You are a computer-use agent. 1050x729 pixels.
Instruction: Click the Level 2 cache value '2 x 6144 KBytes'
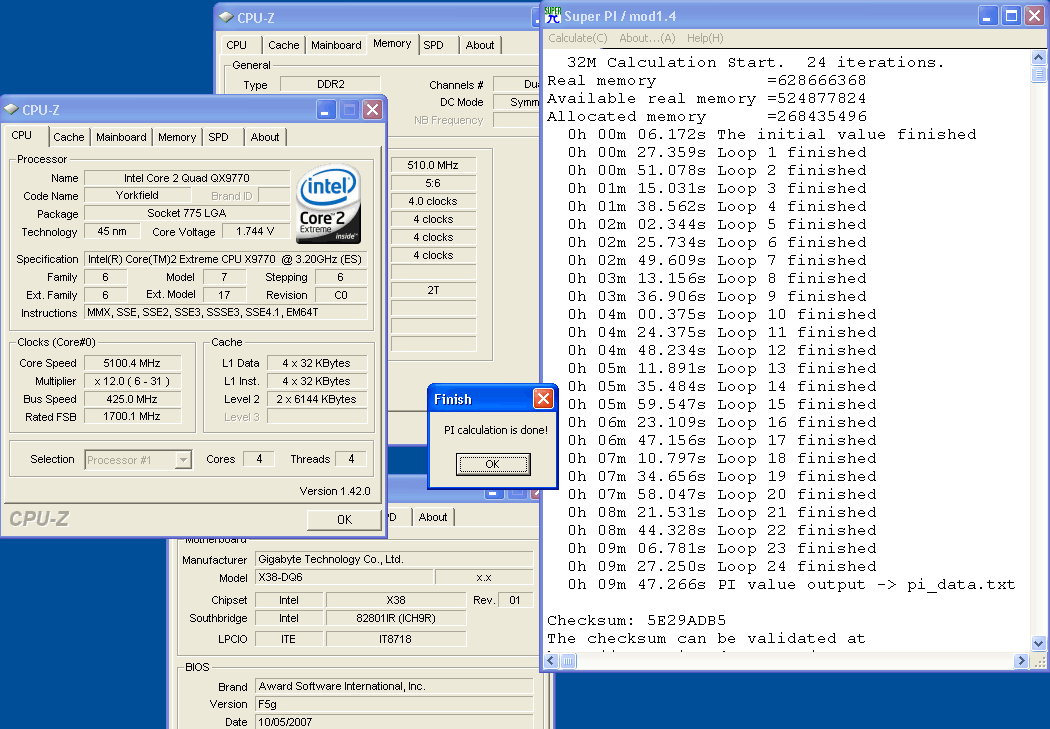click(317, 399)
